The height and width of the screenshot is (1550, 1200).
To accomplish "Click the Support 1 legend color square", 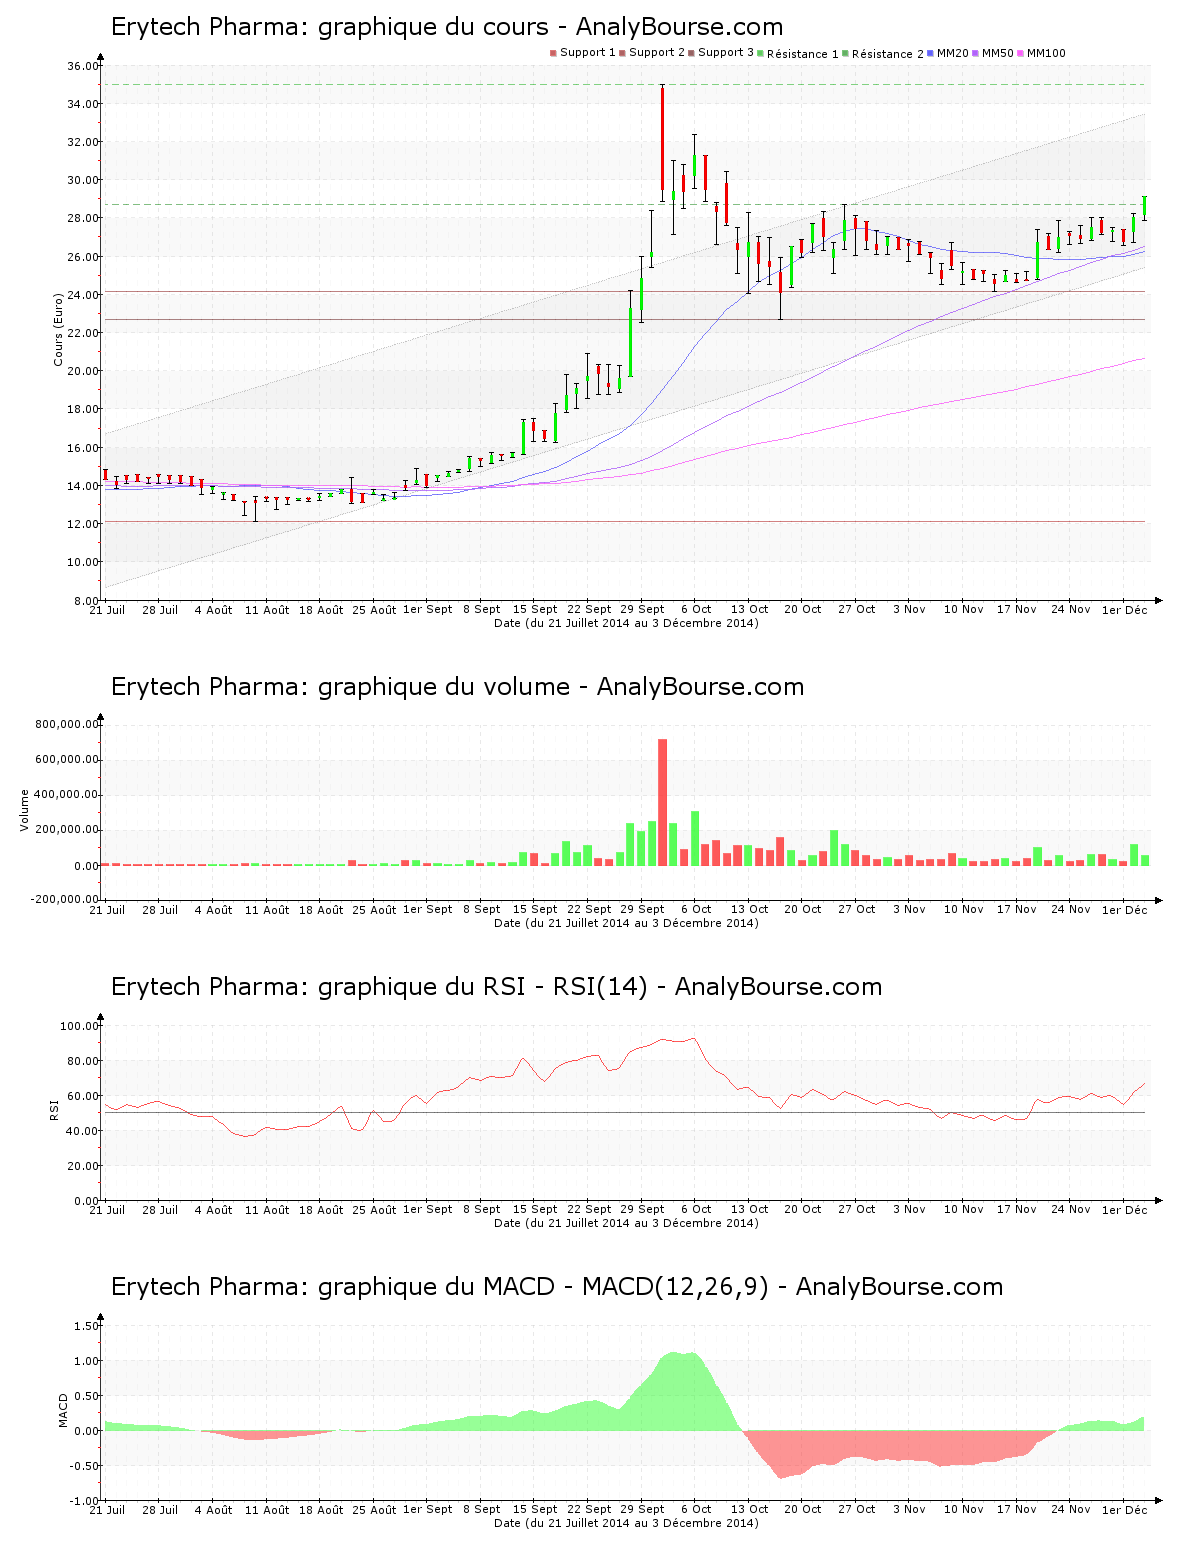I will (x=553, y=53).
